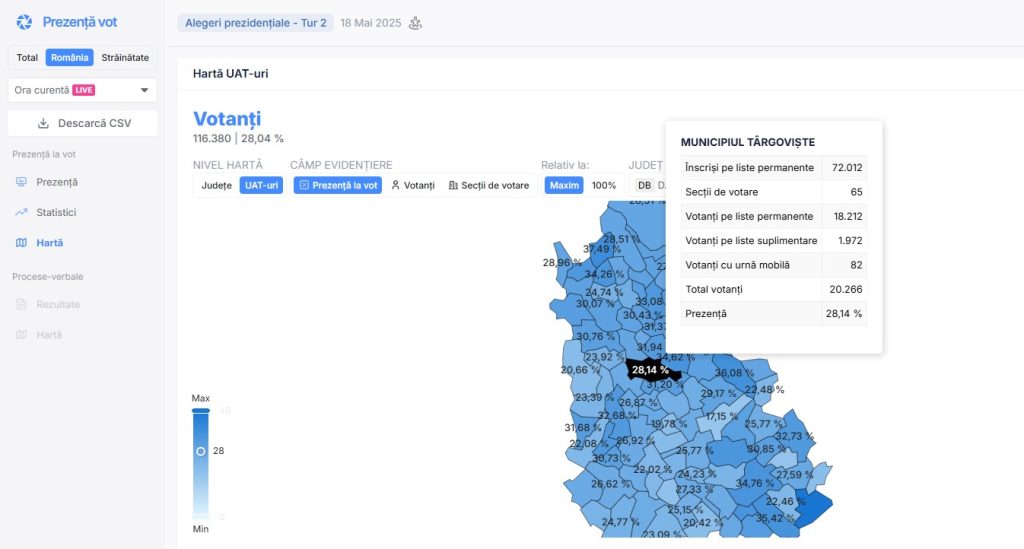Image resolution: width=1024 pixels, height=549 pixels.
Task: Set the relative scale to 100%
Action: [x=604, y=185]
